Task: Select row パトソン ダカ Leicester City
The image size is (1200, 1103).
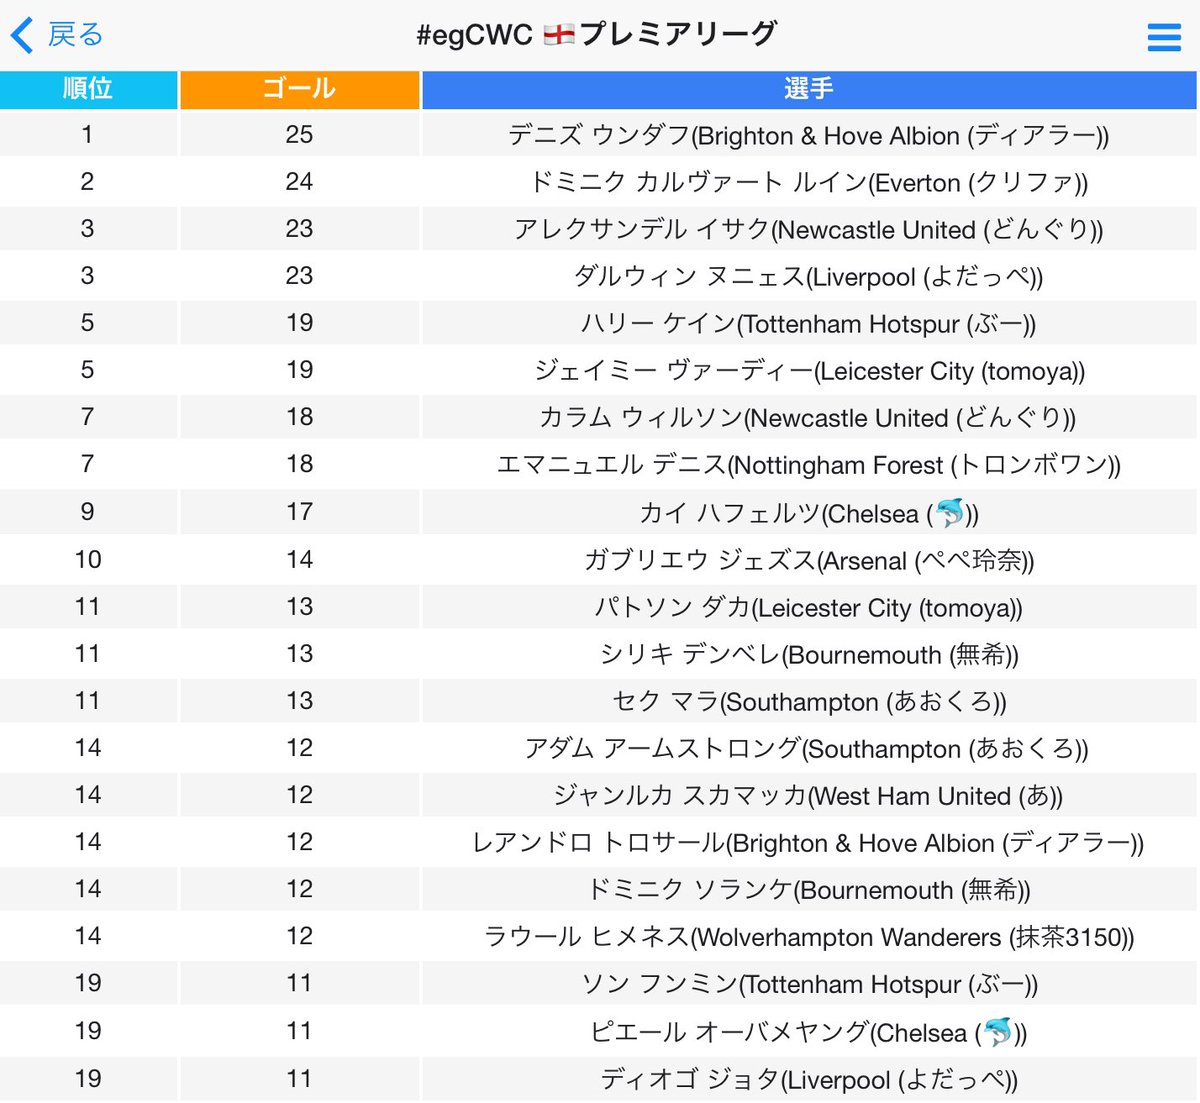Action: [600, 606]
